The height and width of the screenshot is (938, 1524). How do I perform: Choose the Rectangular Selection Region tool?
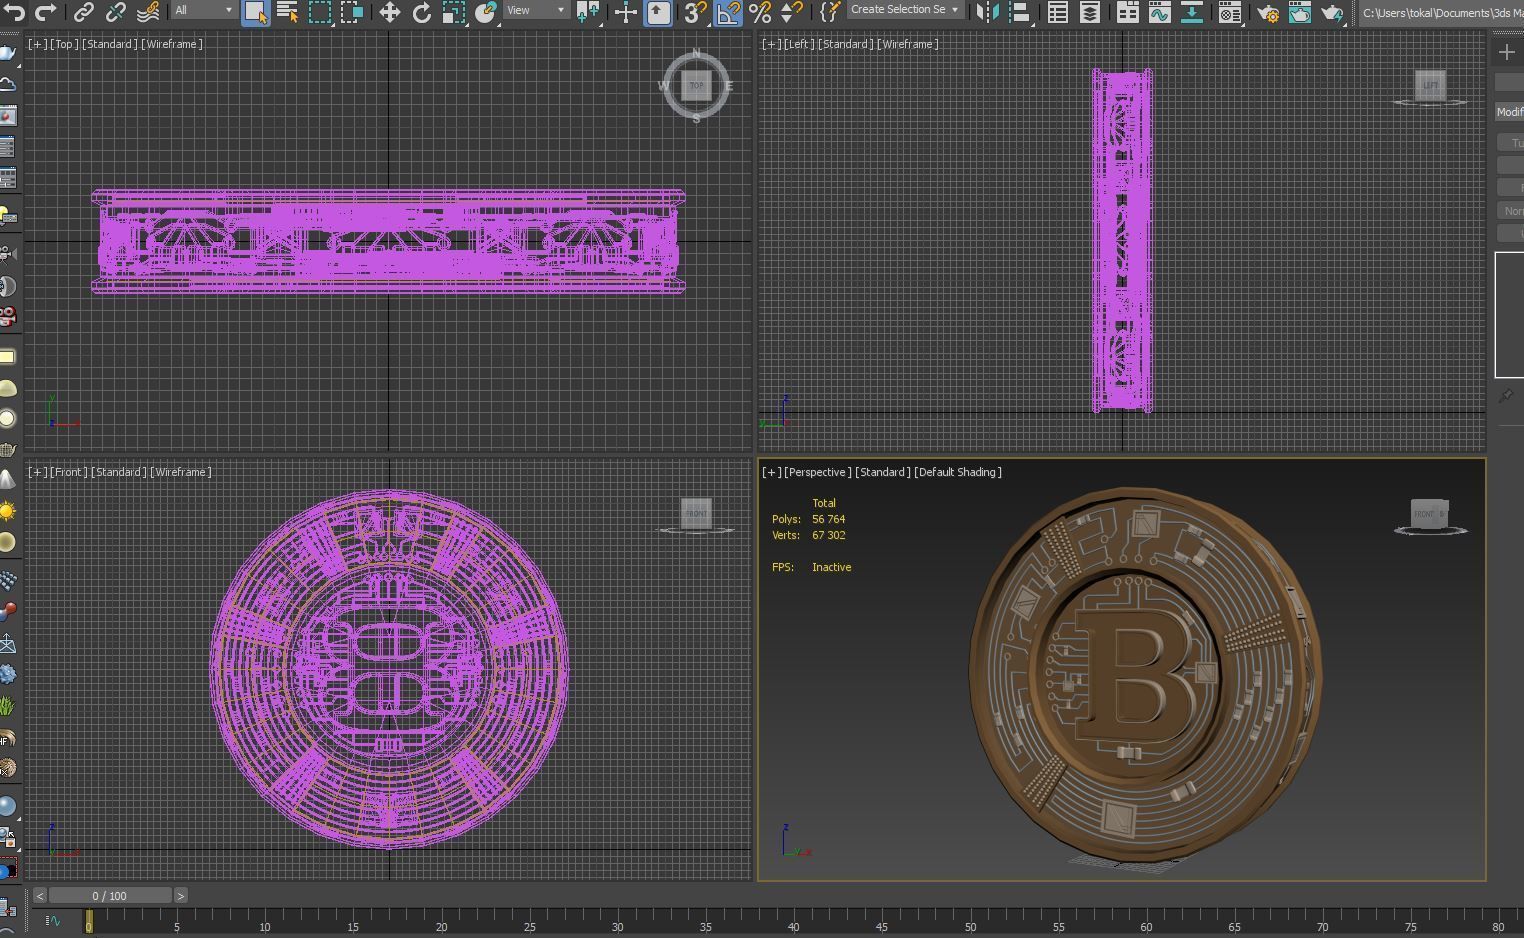point(320,12)
